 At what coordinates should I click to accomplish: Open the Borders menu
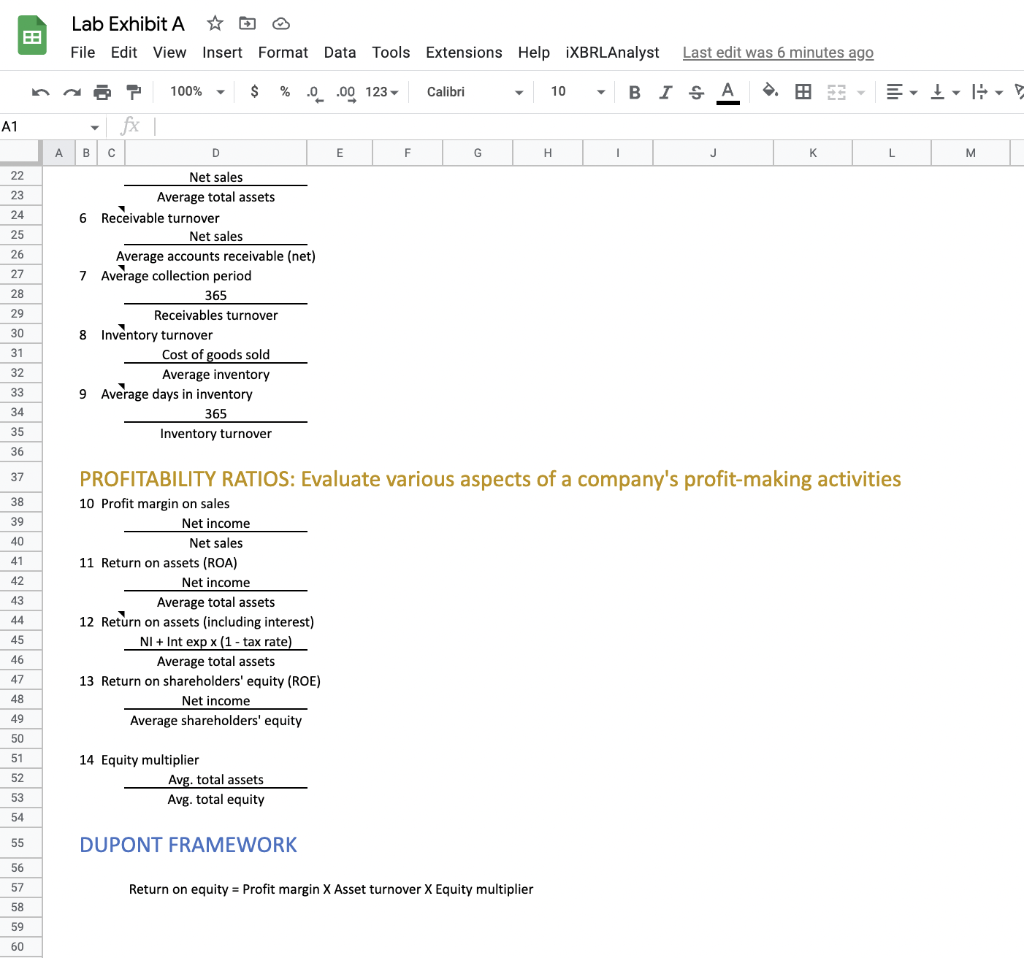(x=803, y=91)
